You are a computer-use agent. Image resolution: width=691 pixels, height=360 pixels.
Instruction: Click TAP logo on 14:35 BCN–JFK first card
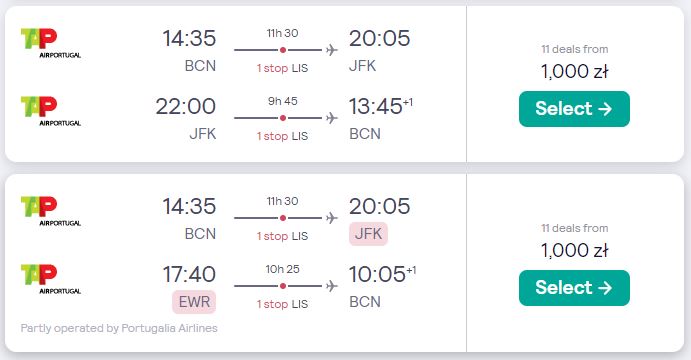pyautogui.click(x=51, y=43)
